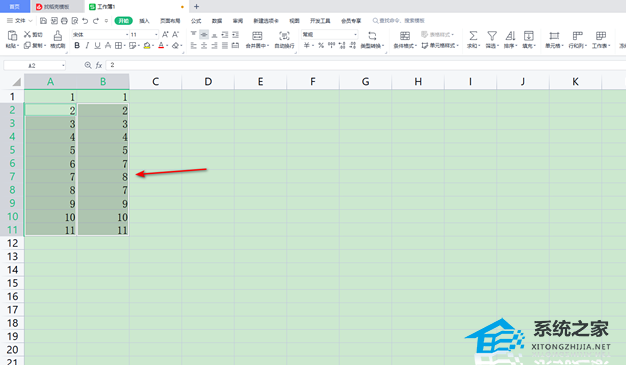Click the Print icon

[x=64, y=21]
